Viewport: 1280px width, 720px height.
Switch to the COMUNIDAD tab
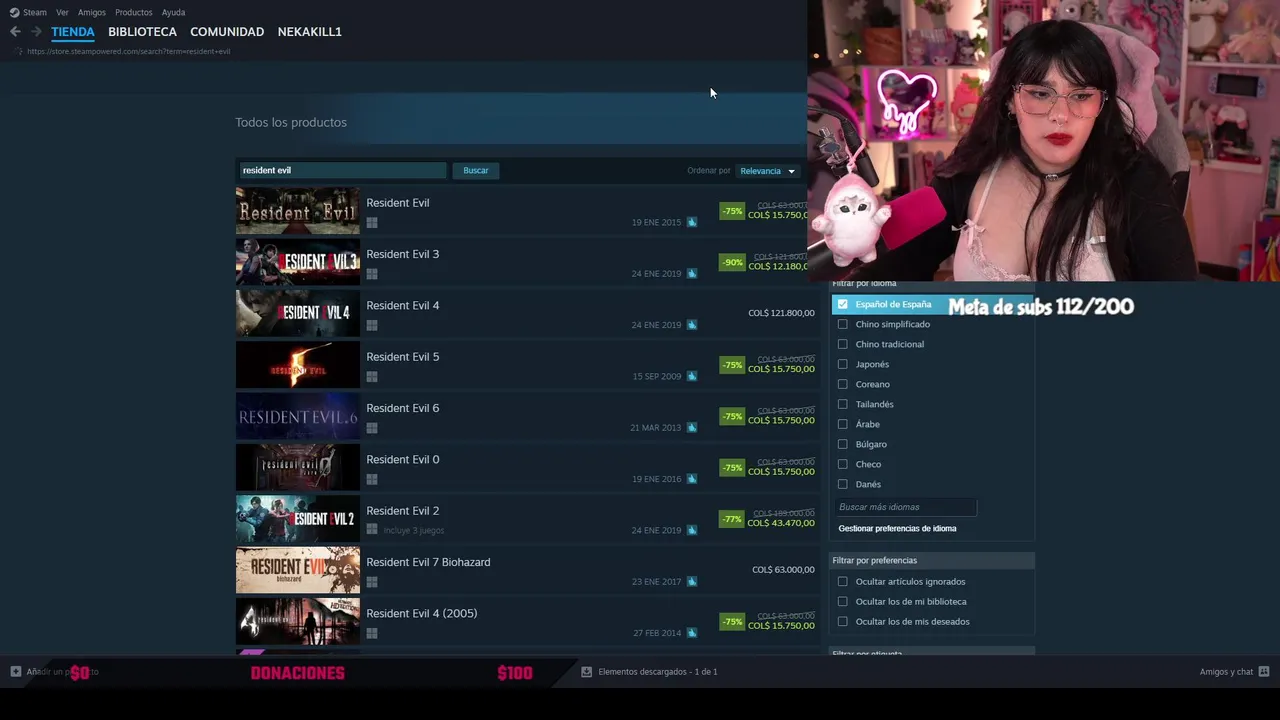click(227, 32)
